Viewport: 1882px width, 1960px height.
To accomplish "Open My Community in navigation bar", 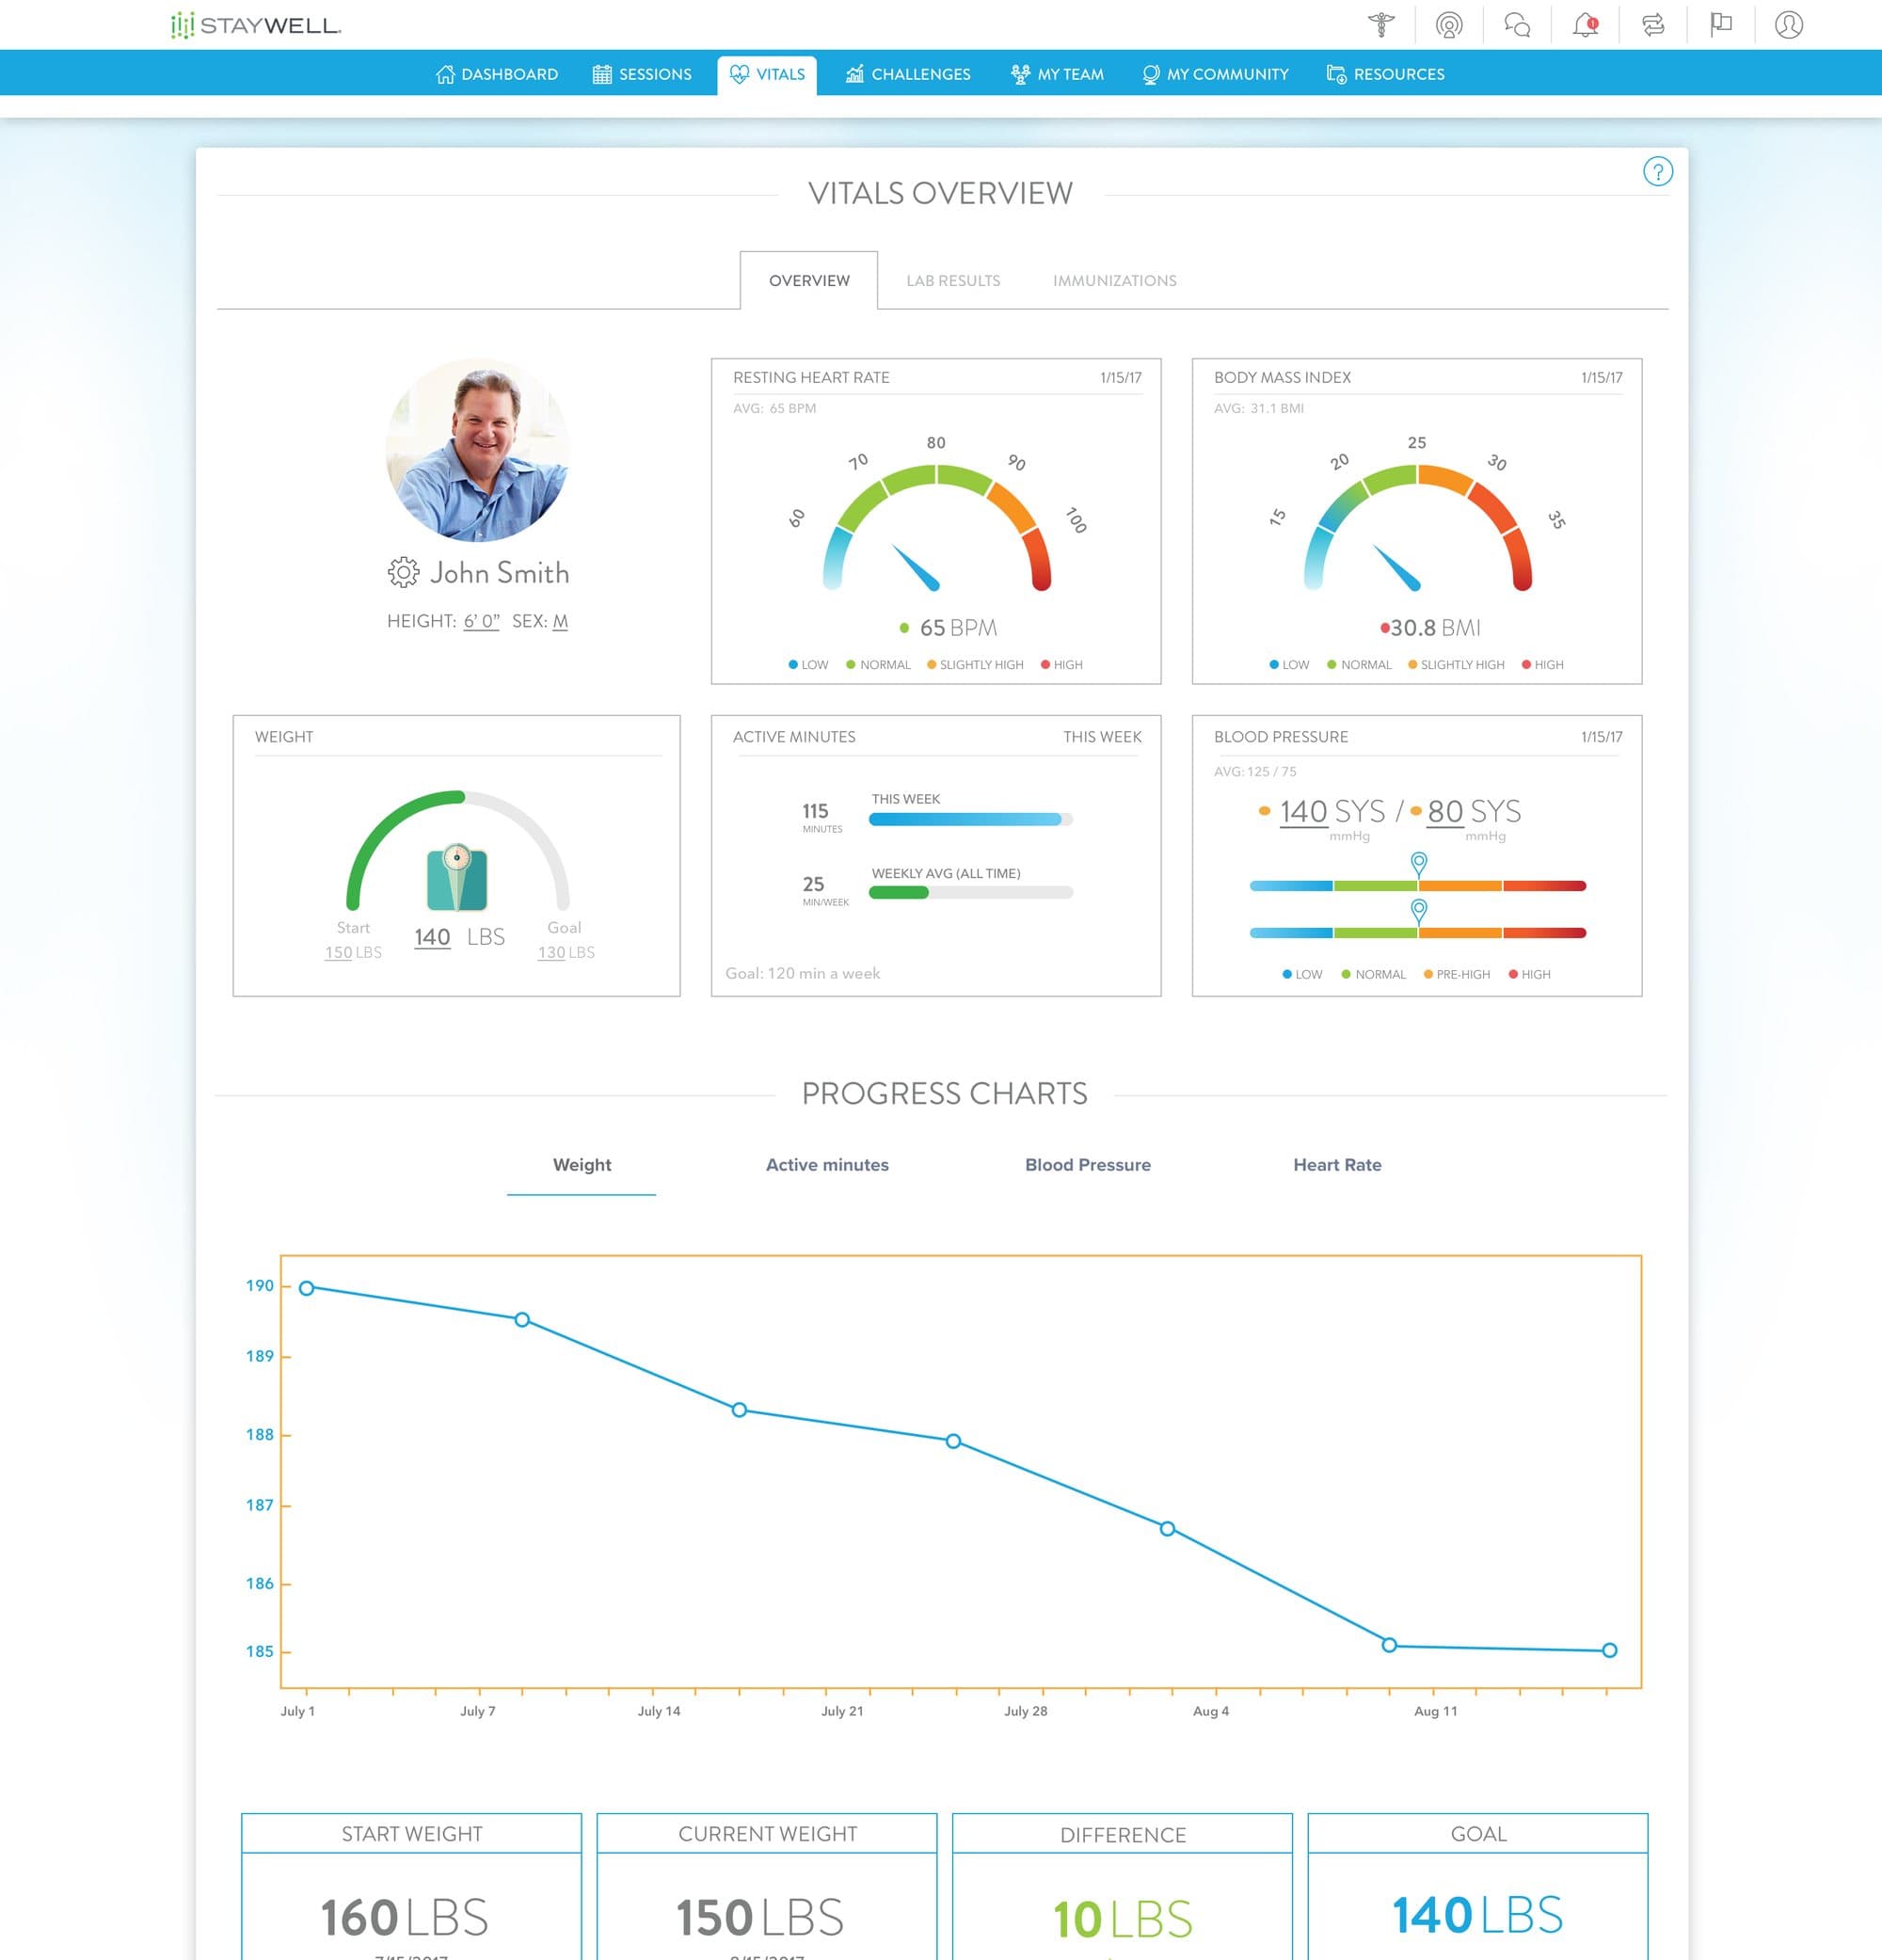I will click(x=1215, y=74).
